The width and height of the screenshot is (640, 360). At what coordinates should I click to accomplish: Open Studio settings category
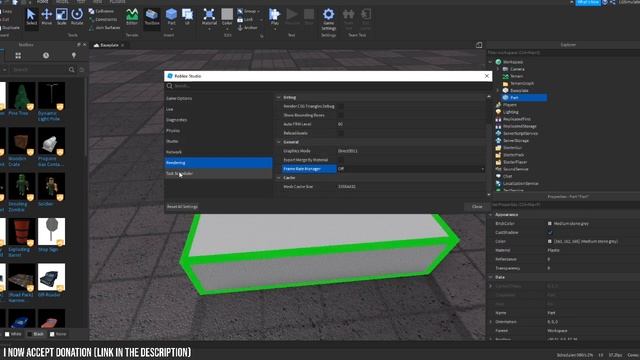pos(172,141)
